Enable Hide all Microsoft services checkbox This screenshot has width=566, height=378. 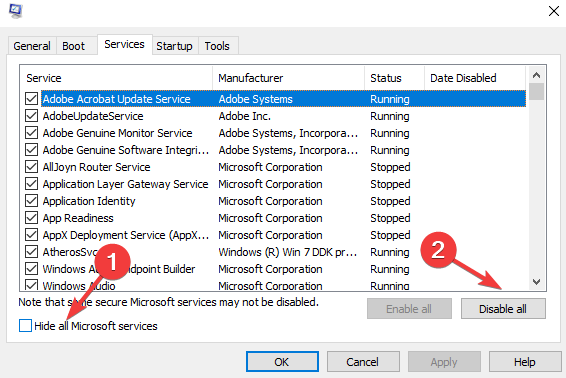click(x=25, y=326)
